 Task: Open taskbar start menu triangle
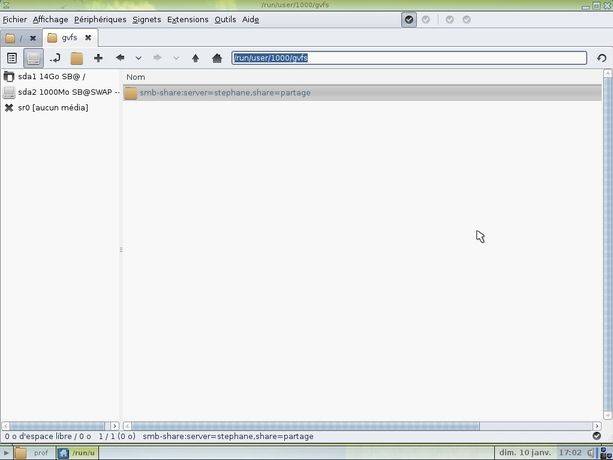click(x=6, y=453)
